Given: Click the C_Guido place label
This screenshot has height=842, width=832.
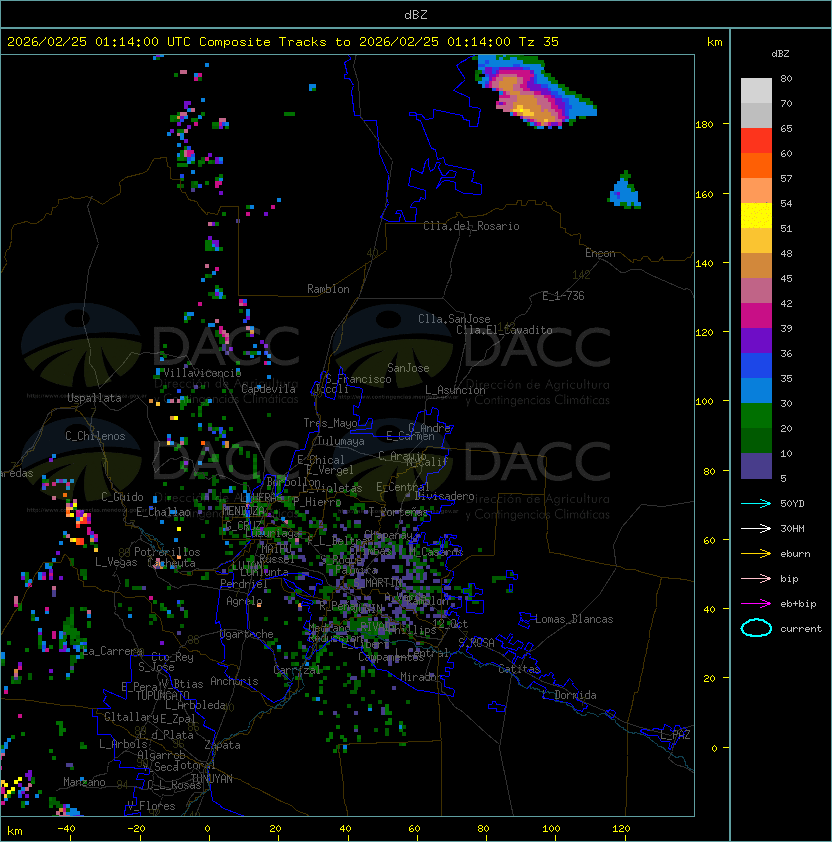Looking at the screenshot, I should [x=122, y=497].
